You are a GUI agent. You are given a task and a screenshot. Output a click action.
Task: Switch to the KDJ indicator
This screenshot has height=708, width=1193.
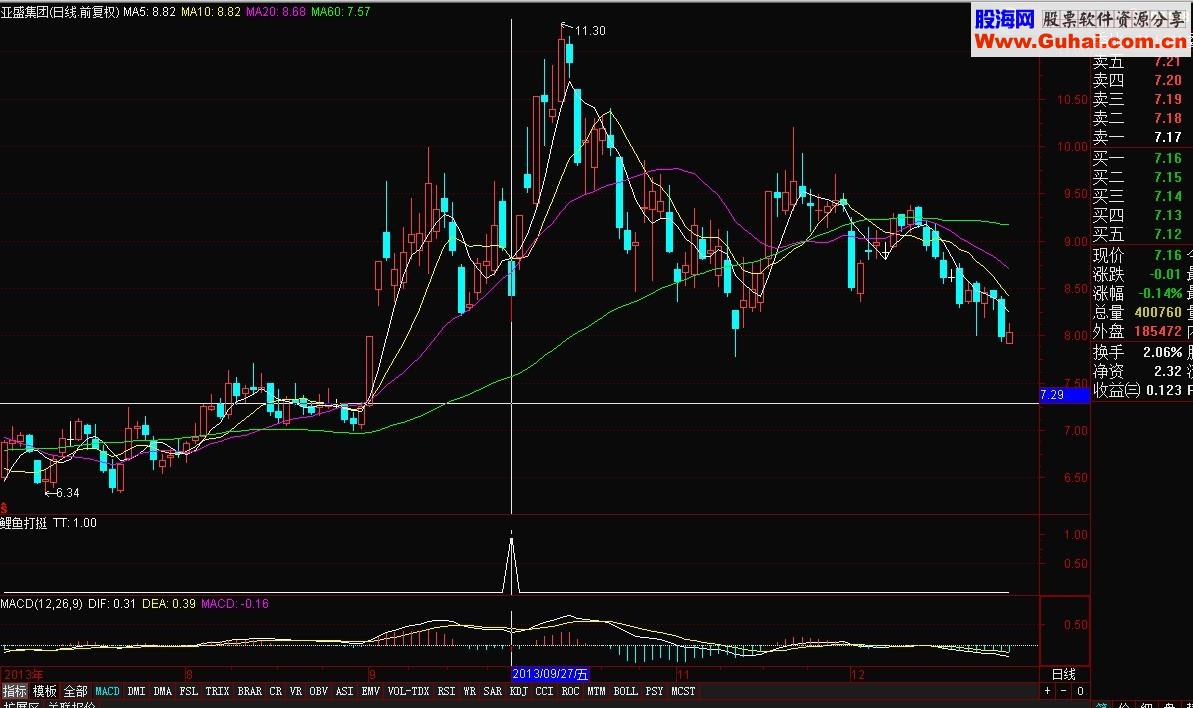coord(519,691)
